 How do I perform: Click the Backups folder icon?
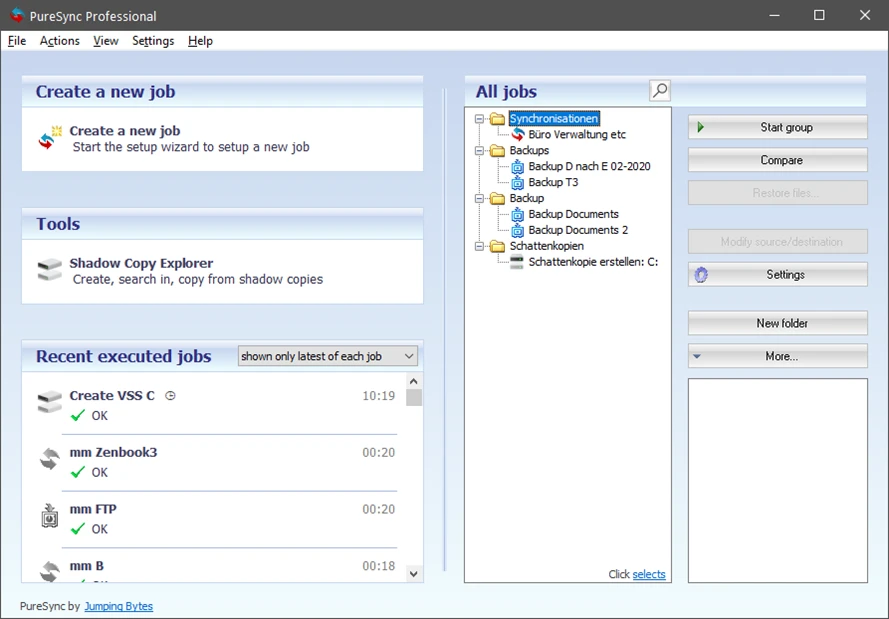(x=498, y=150)
